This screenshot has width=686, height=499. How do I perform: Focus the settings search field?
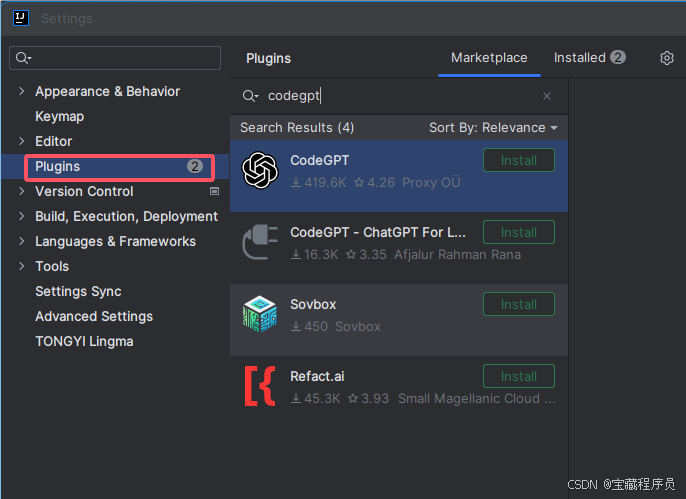tap(115, 58)
